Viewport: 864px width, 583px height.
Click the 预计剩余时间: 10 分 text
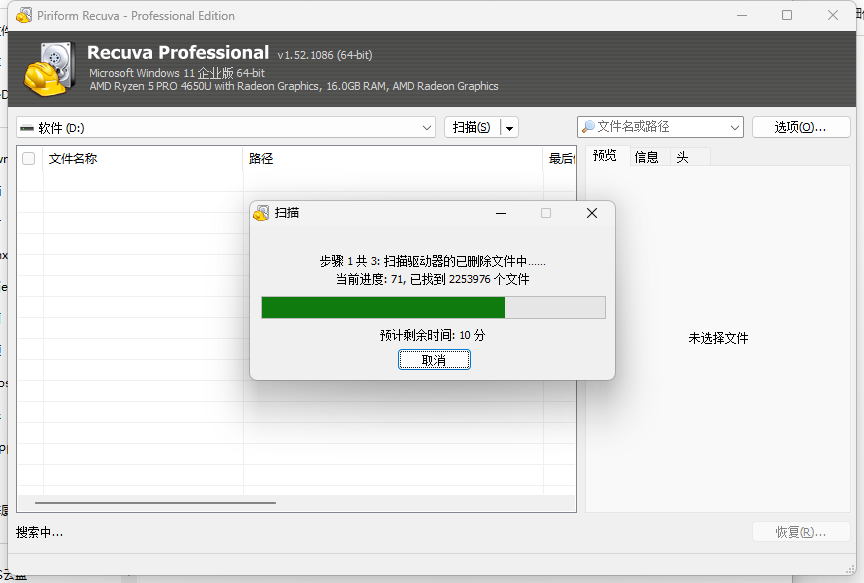coord(433,335)
